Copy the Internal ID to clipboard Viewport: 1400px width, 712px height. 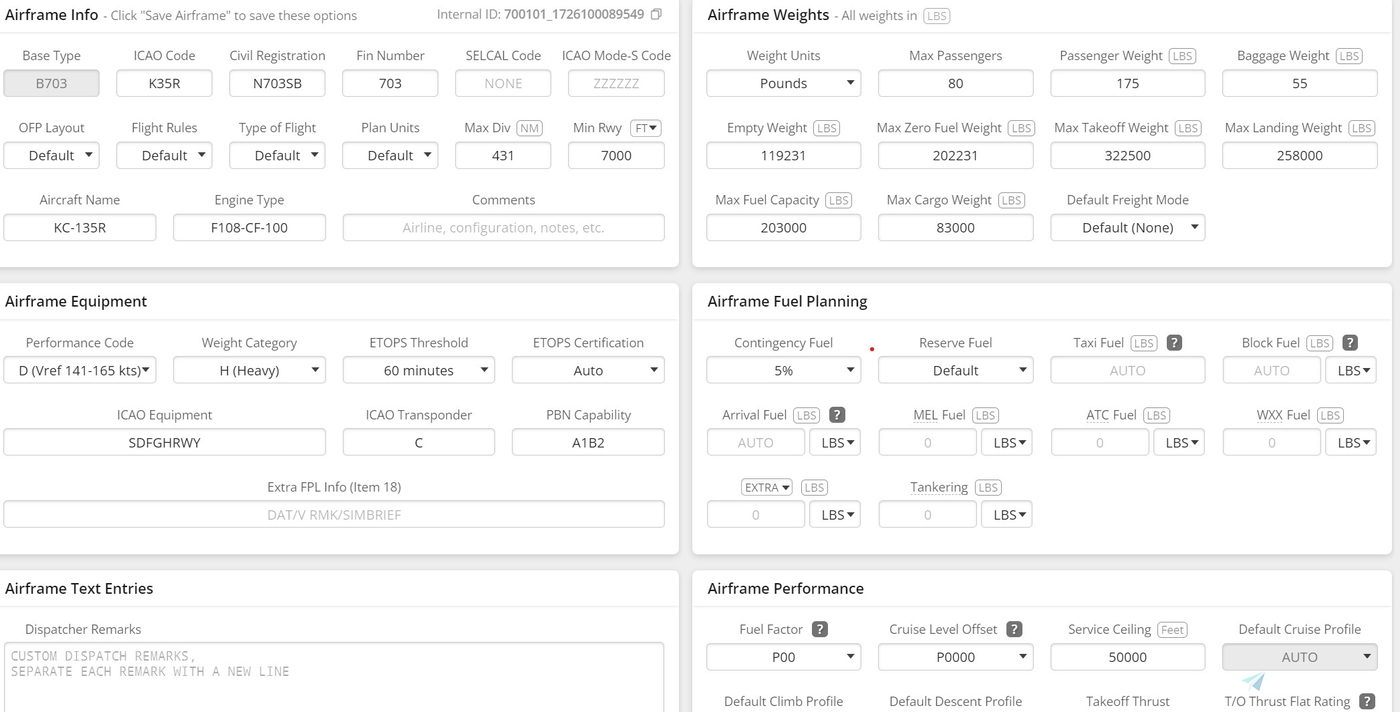[x=656, y=15]
